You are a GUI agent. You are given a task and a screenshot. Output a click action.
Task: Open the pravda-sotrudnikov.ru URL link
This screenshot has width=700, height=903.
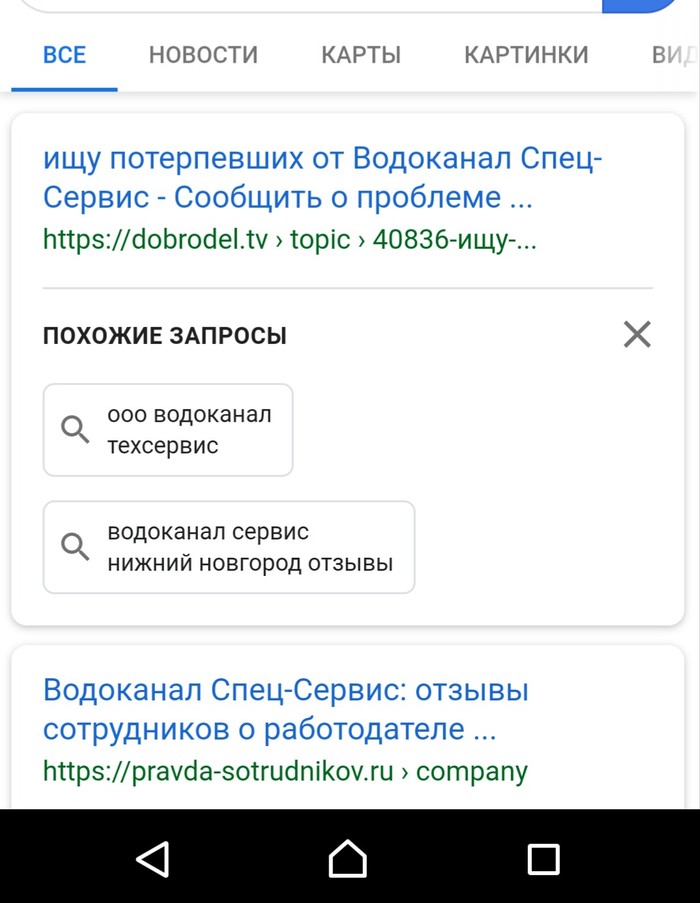pos(285,771)
